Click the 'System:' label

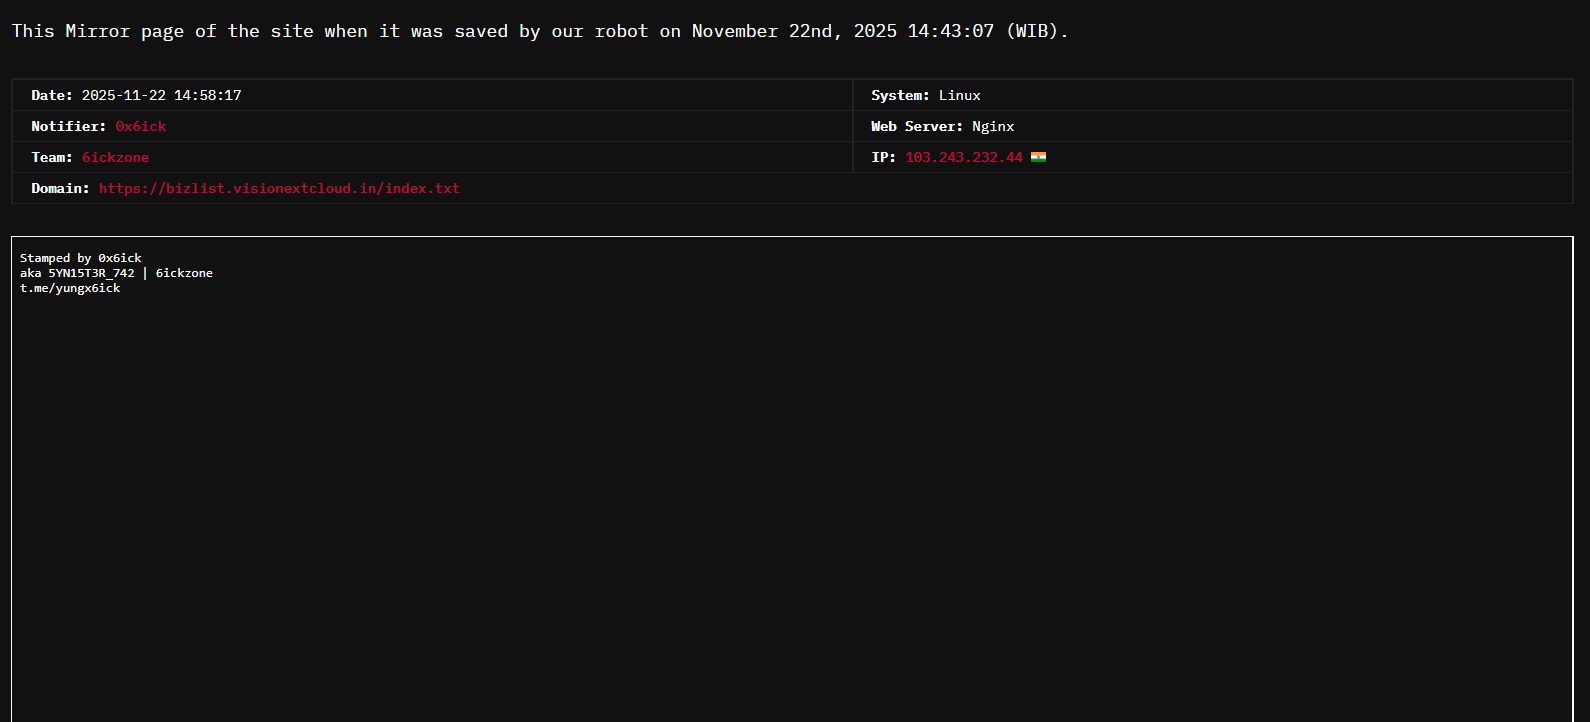click(x=899, y=96)
